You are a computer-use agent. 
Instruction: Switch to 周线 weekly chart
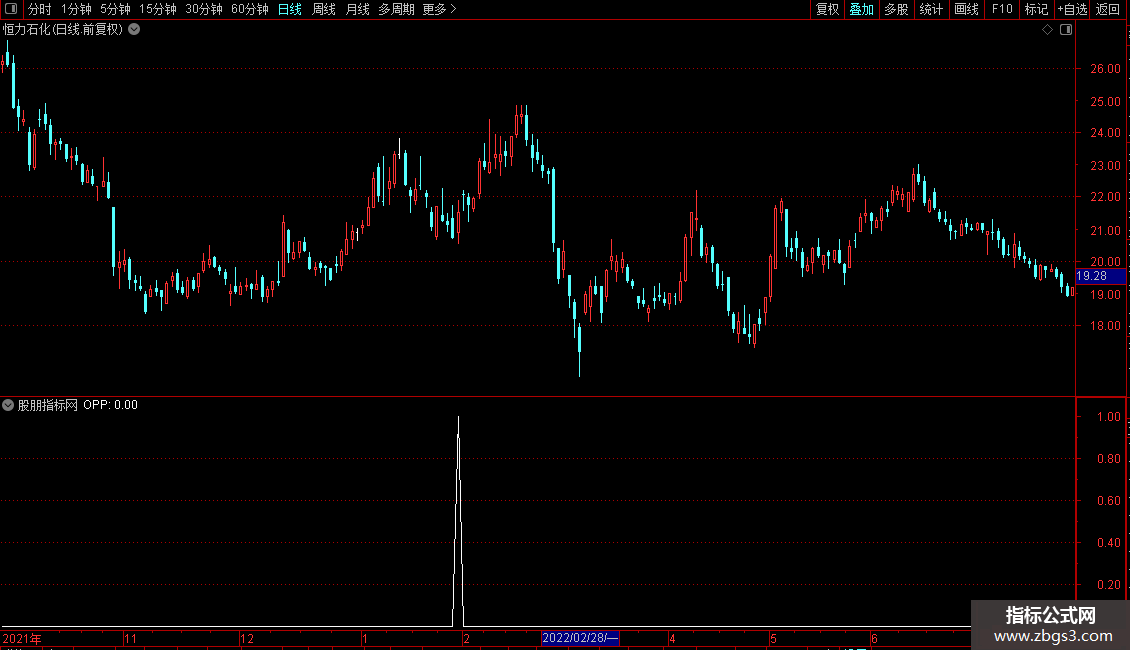pyautogui.click(x=324, y=9)
